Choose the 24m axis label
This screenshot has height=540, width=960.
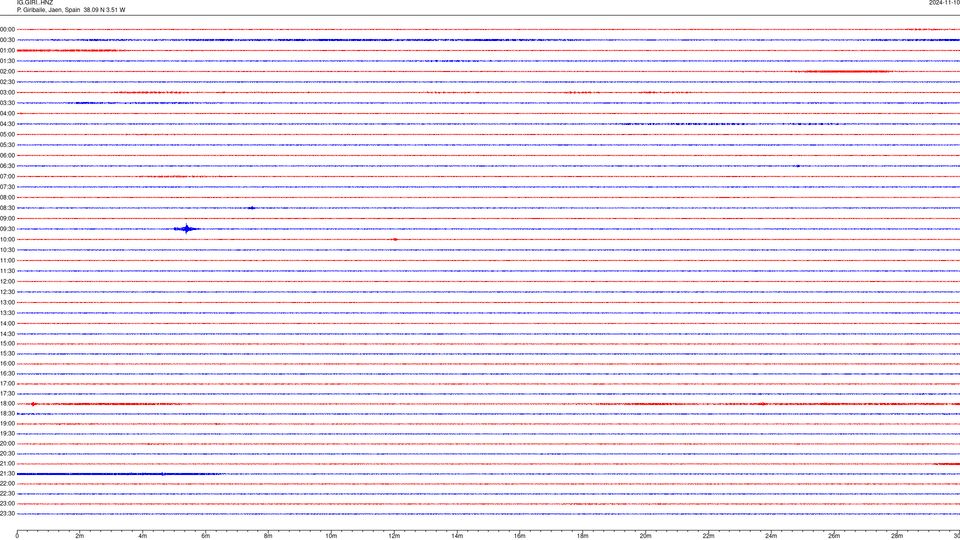(771, 536)
